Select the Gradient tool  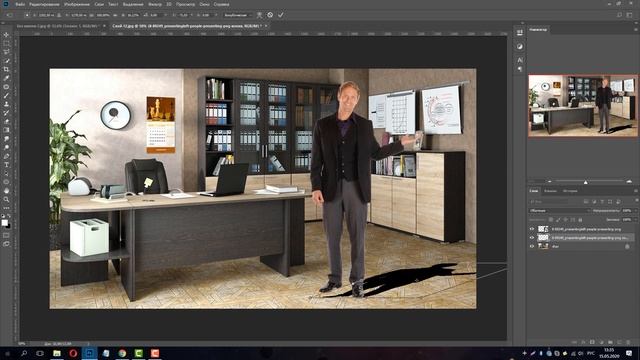(6, 130)
